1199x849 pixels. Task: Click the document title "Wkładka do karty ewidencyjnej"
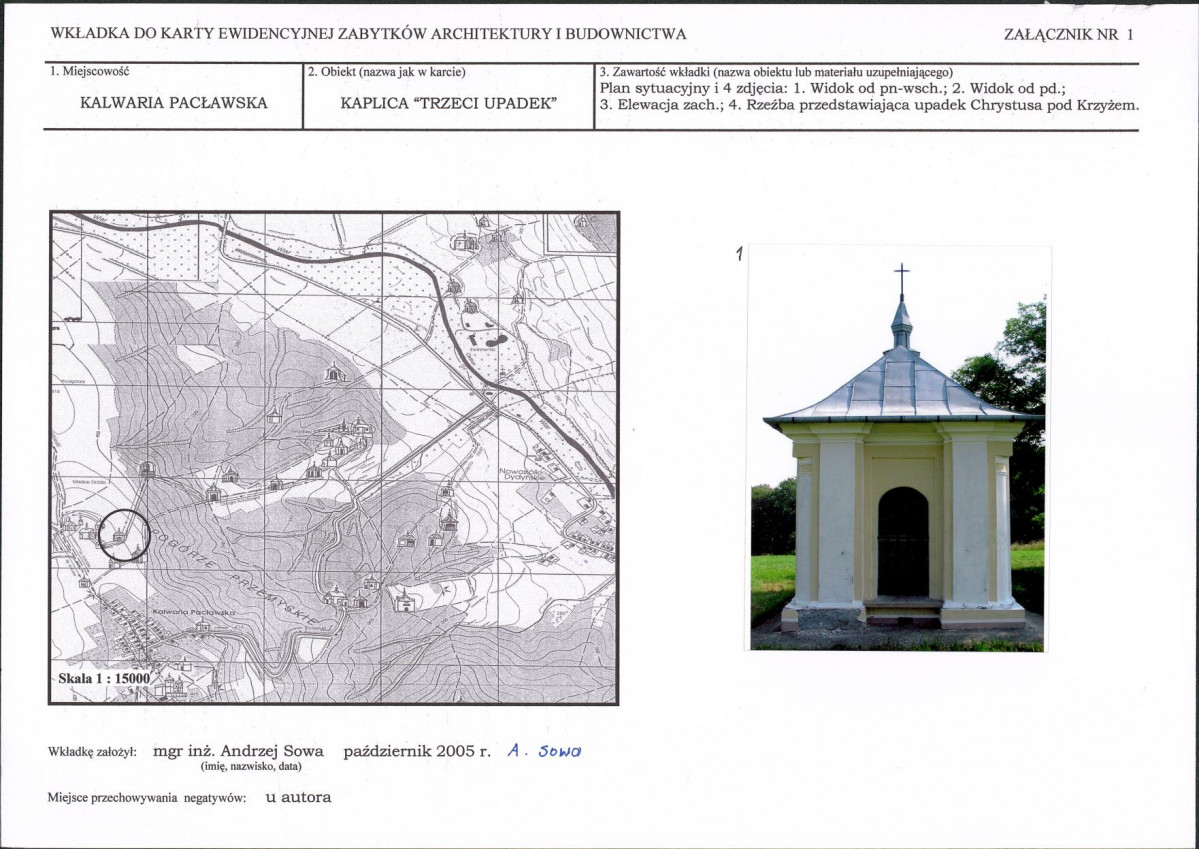coord(369,34)
